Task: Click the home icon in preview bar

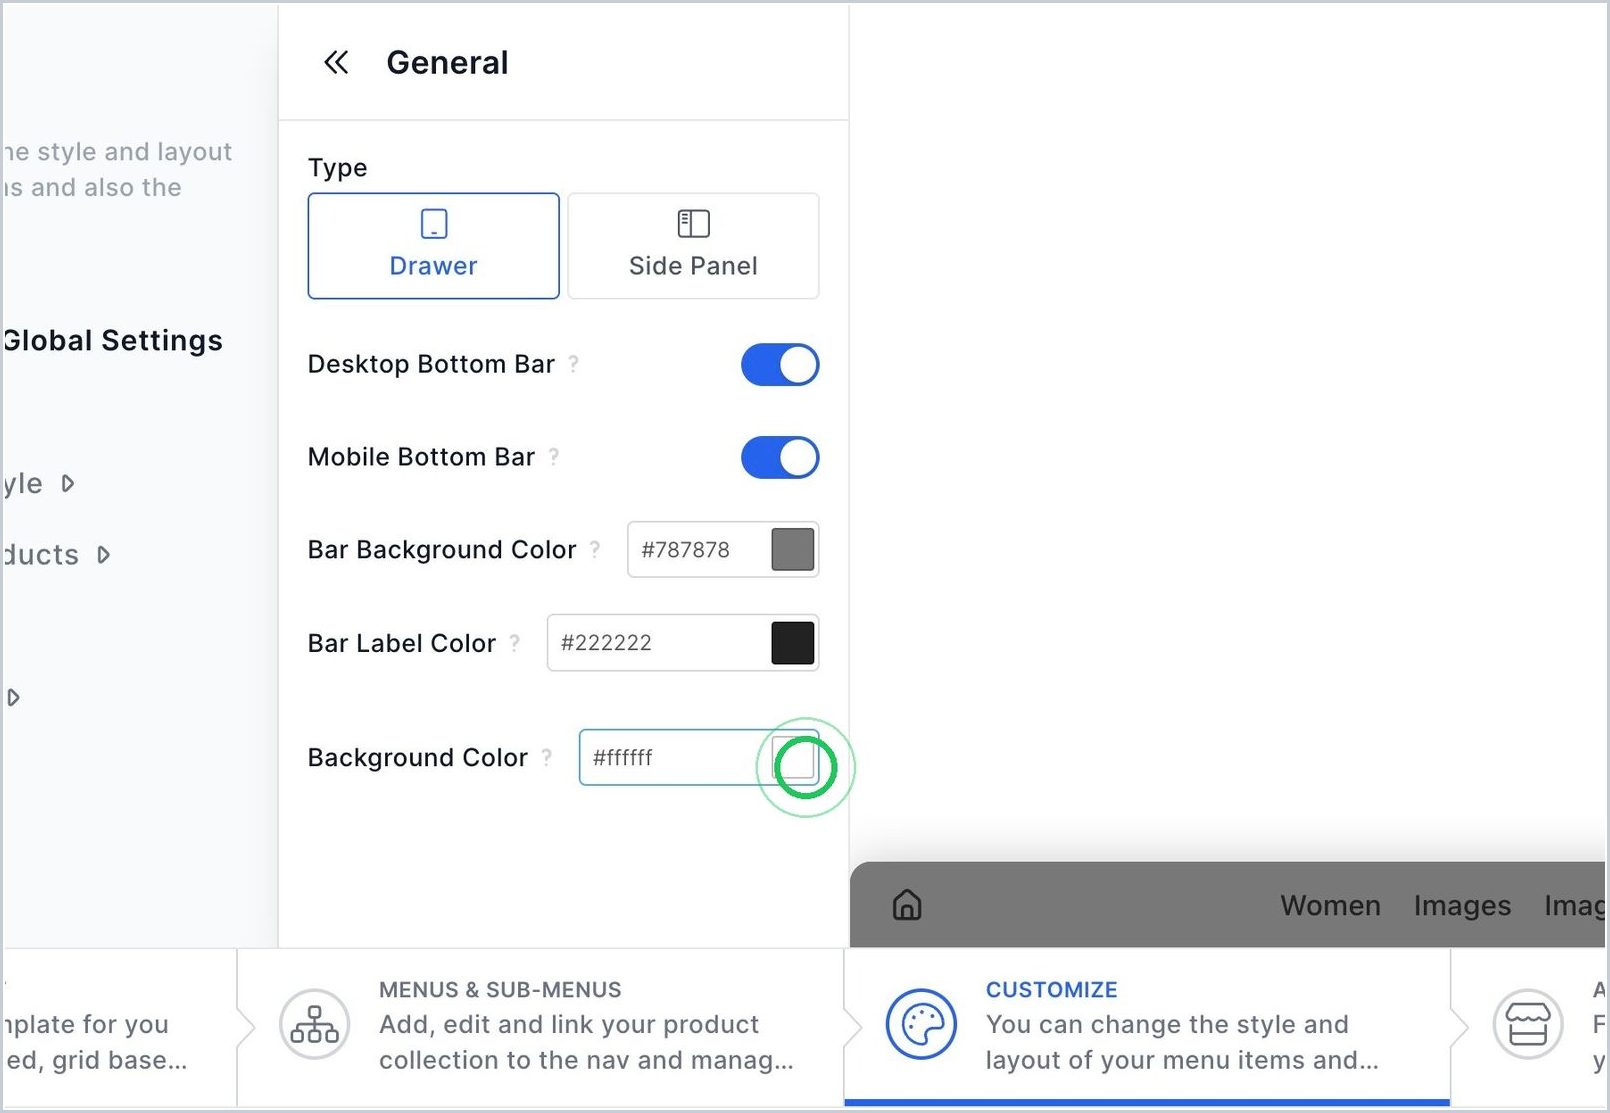Action: tap(907, 905)
